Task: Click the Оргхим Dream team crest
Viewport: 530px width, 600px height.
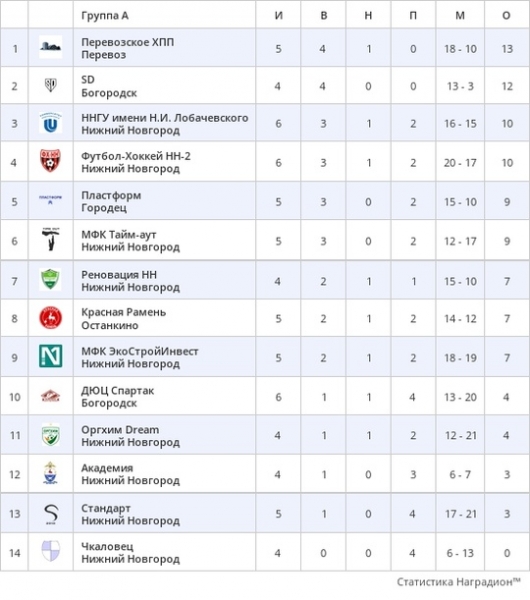Action: click(x=51, y=435)
